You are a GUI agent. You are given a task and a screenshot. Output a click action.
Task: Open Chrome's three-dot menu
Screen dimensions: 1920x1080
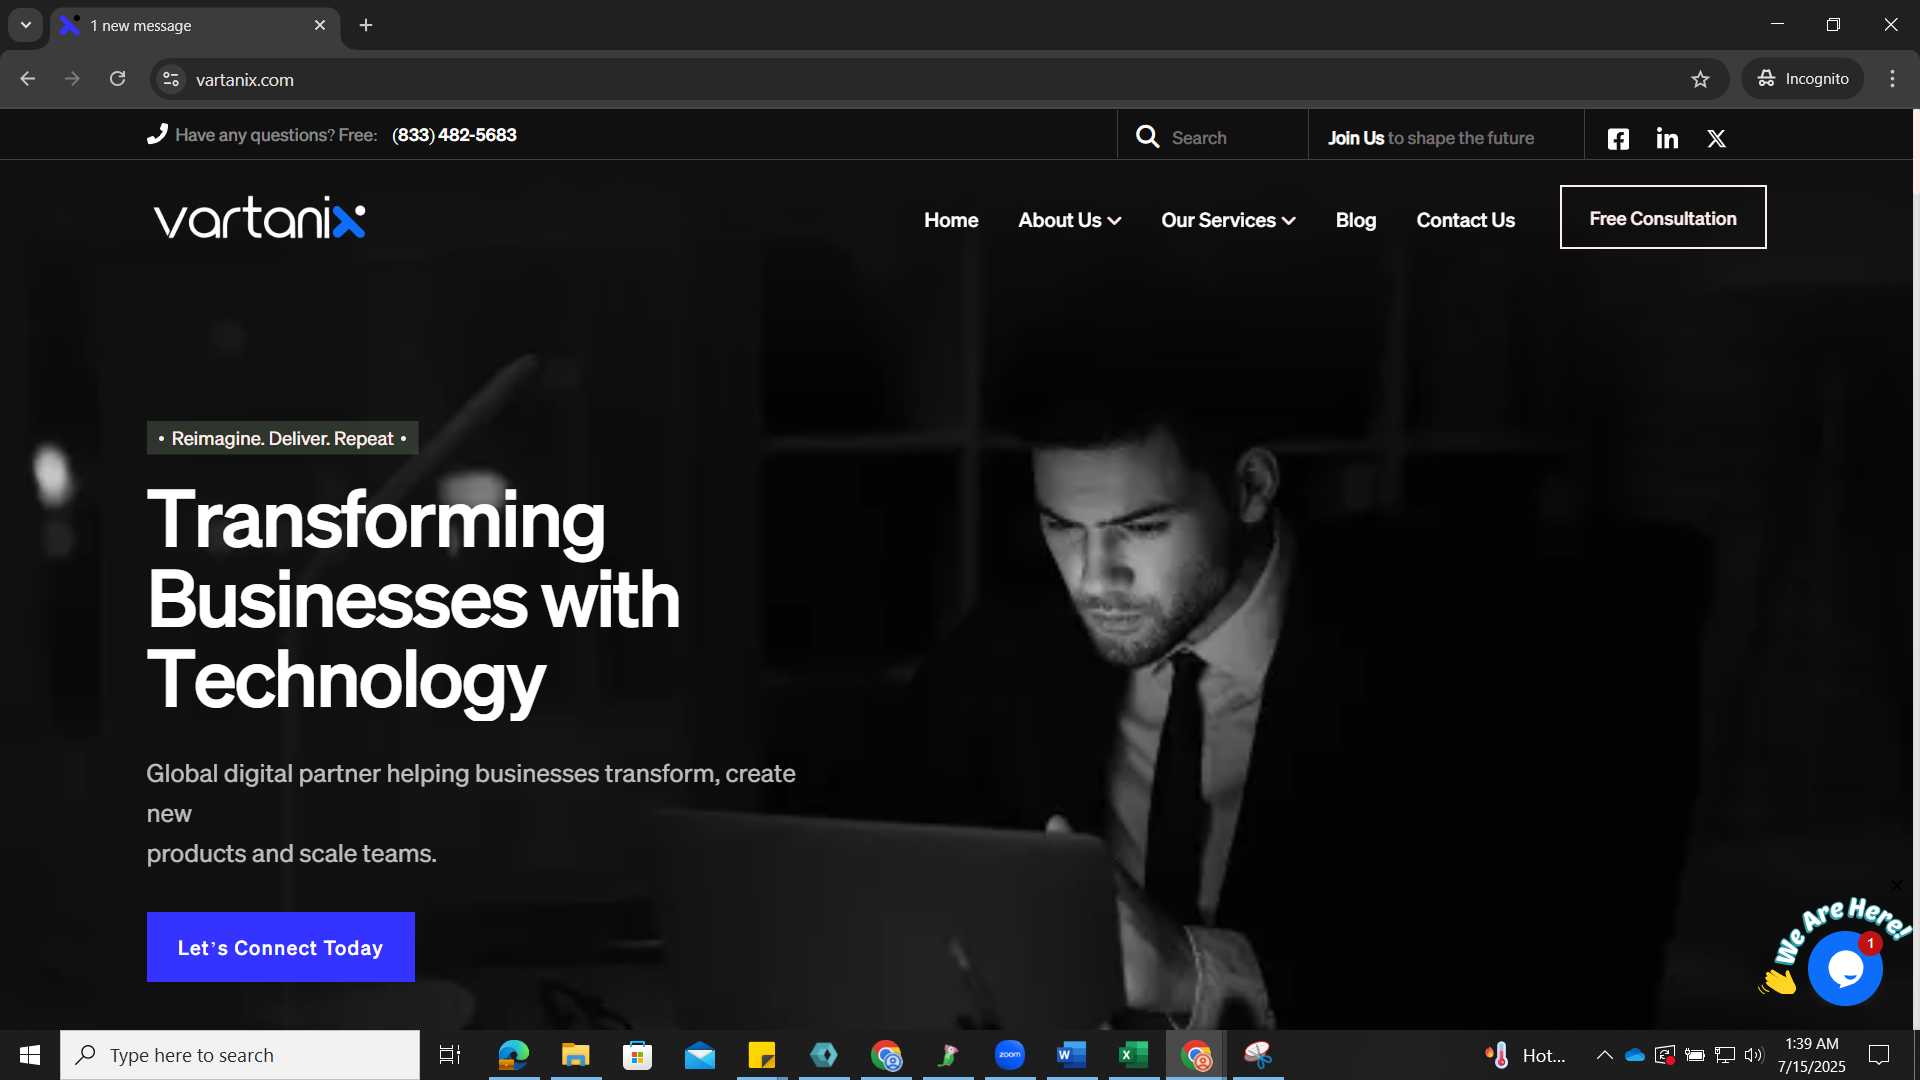[x=1892, y=79]
